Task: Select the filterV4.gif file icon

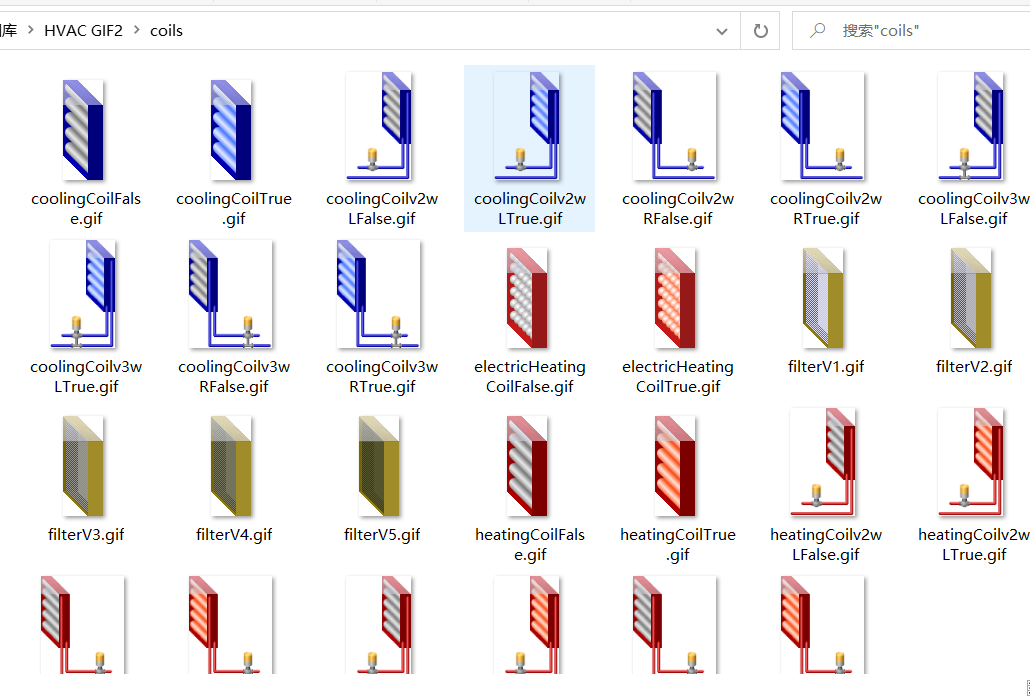Action: pos(231,466)
